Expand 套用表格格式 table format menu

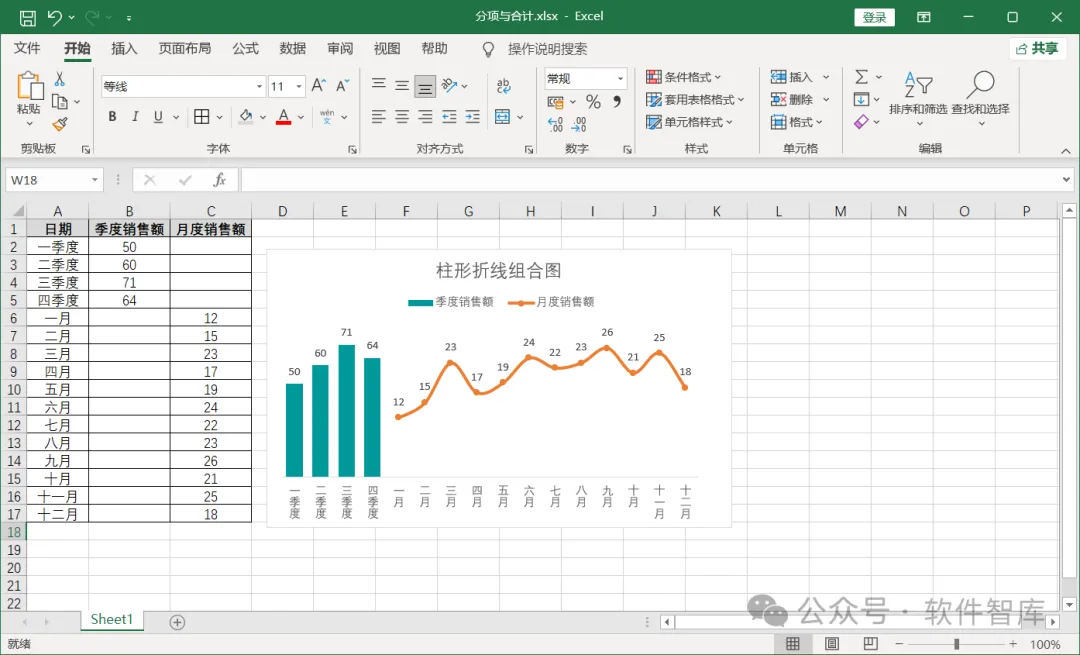click(695, 99)
